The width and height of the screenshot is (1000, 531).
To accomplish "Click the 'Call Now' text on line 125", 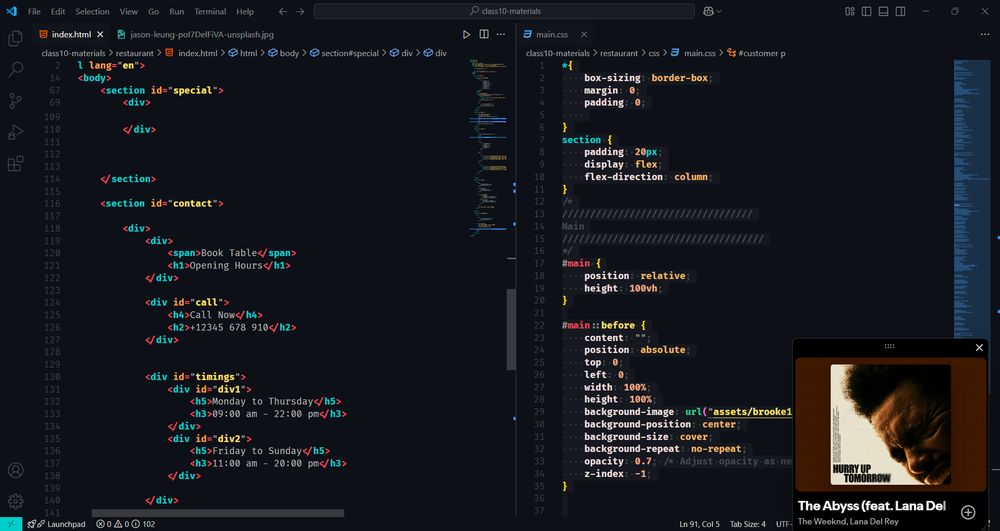I will 212,315.
